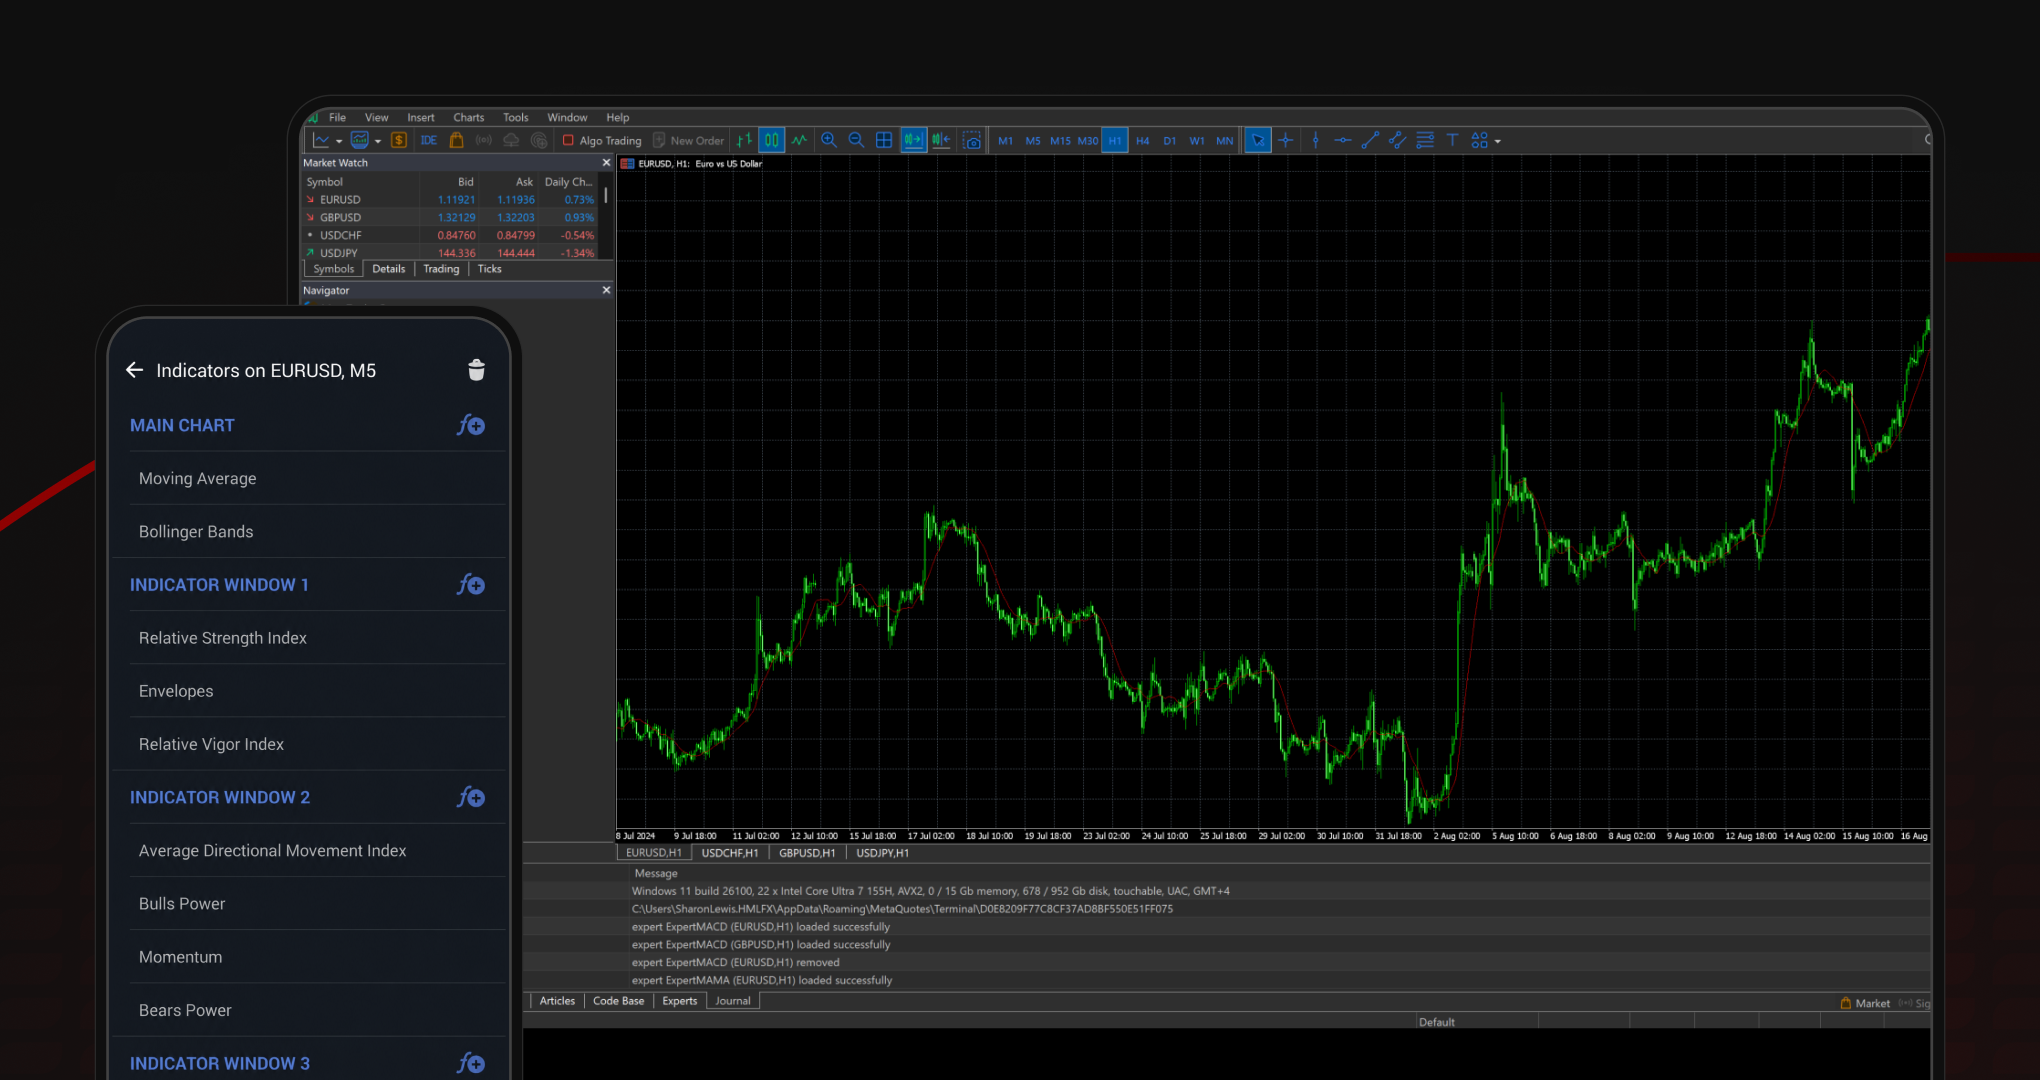
Task: Select the M15 timeframe
Action: click(x=1060, y=141)
